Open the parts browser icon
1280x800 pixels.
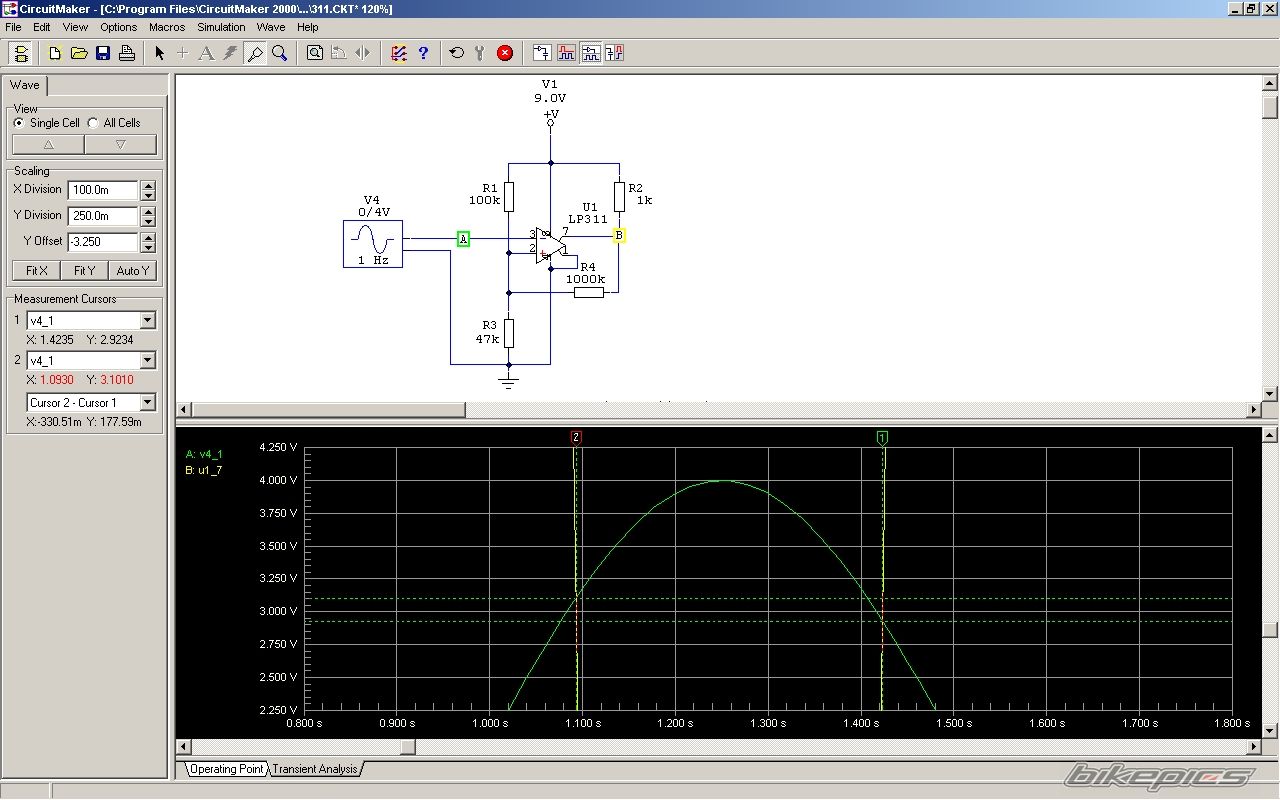coord(399,53)
